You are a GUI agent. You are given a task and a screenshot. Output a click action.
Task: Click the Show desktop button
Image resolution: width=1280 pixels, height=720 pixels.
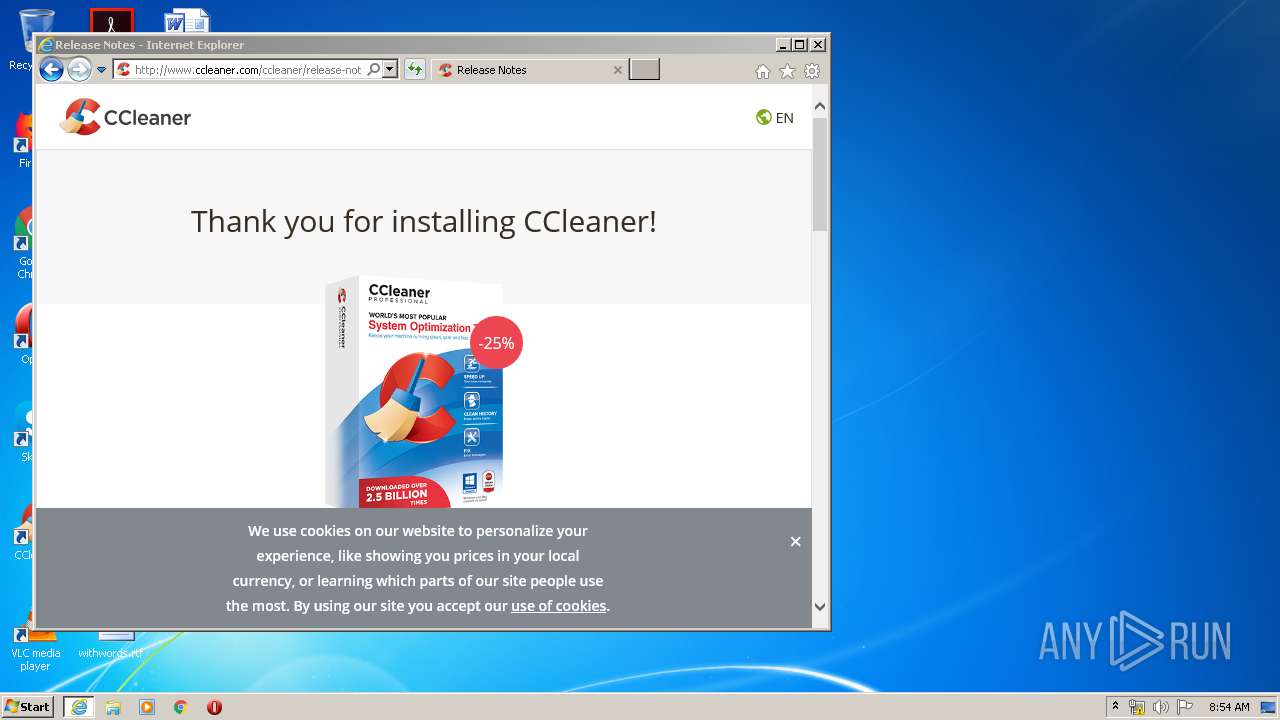pos(1269,707)
